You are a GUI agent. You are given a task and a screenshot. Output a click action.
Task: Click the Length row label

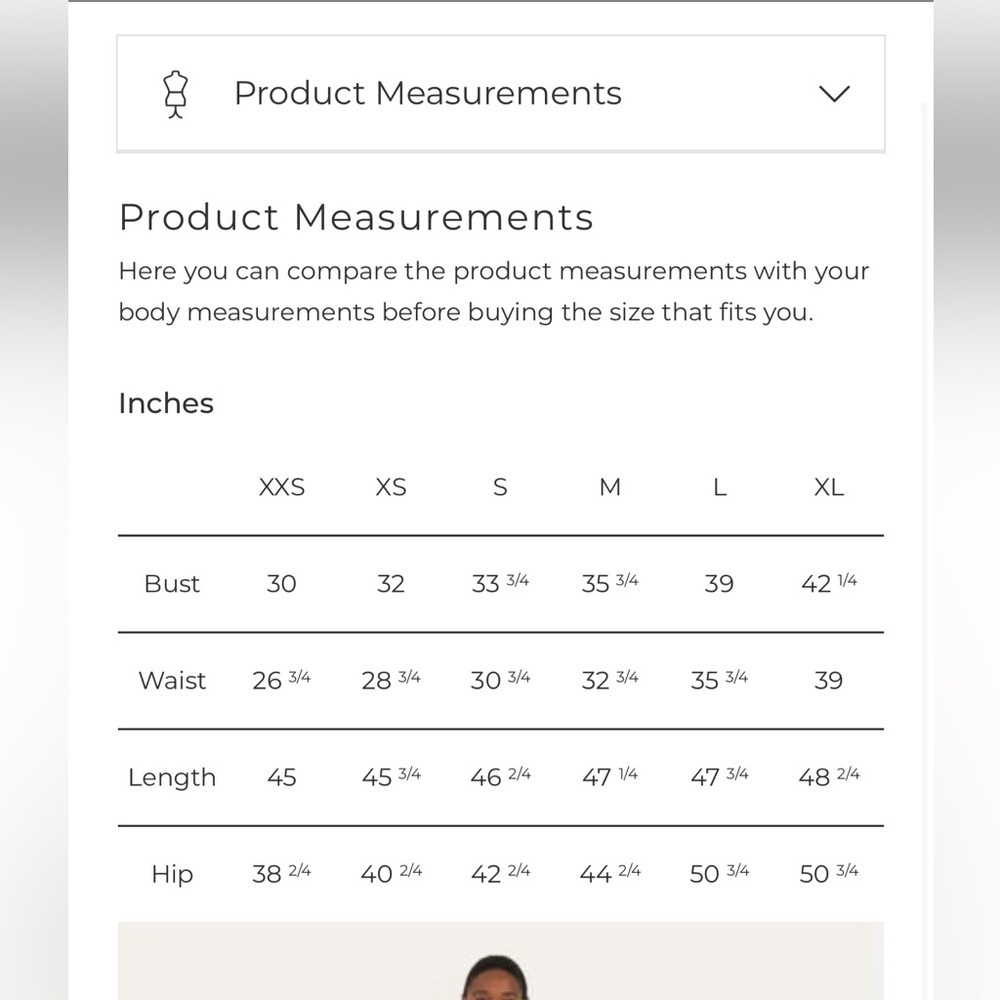click(172, 777)
